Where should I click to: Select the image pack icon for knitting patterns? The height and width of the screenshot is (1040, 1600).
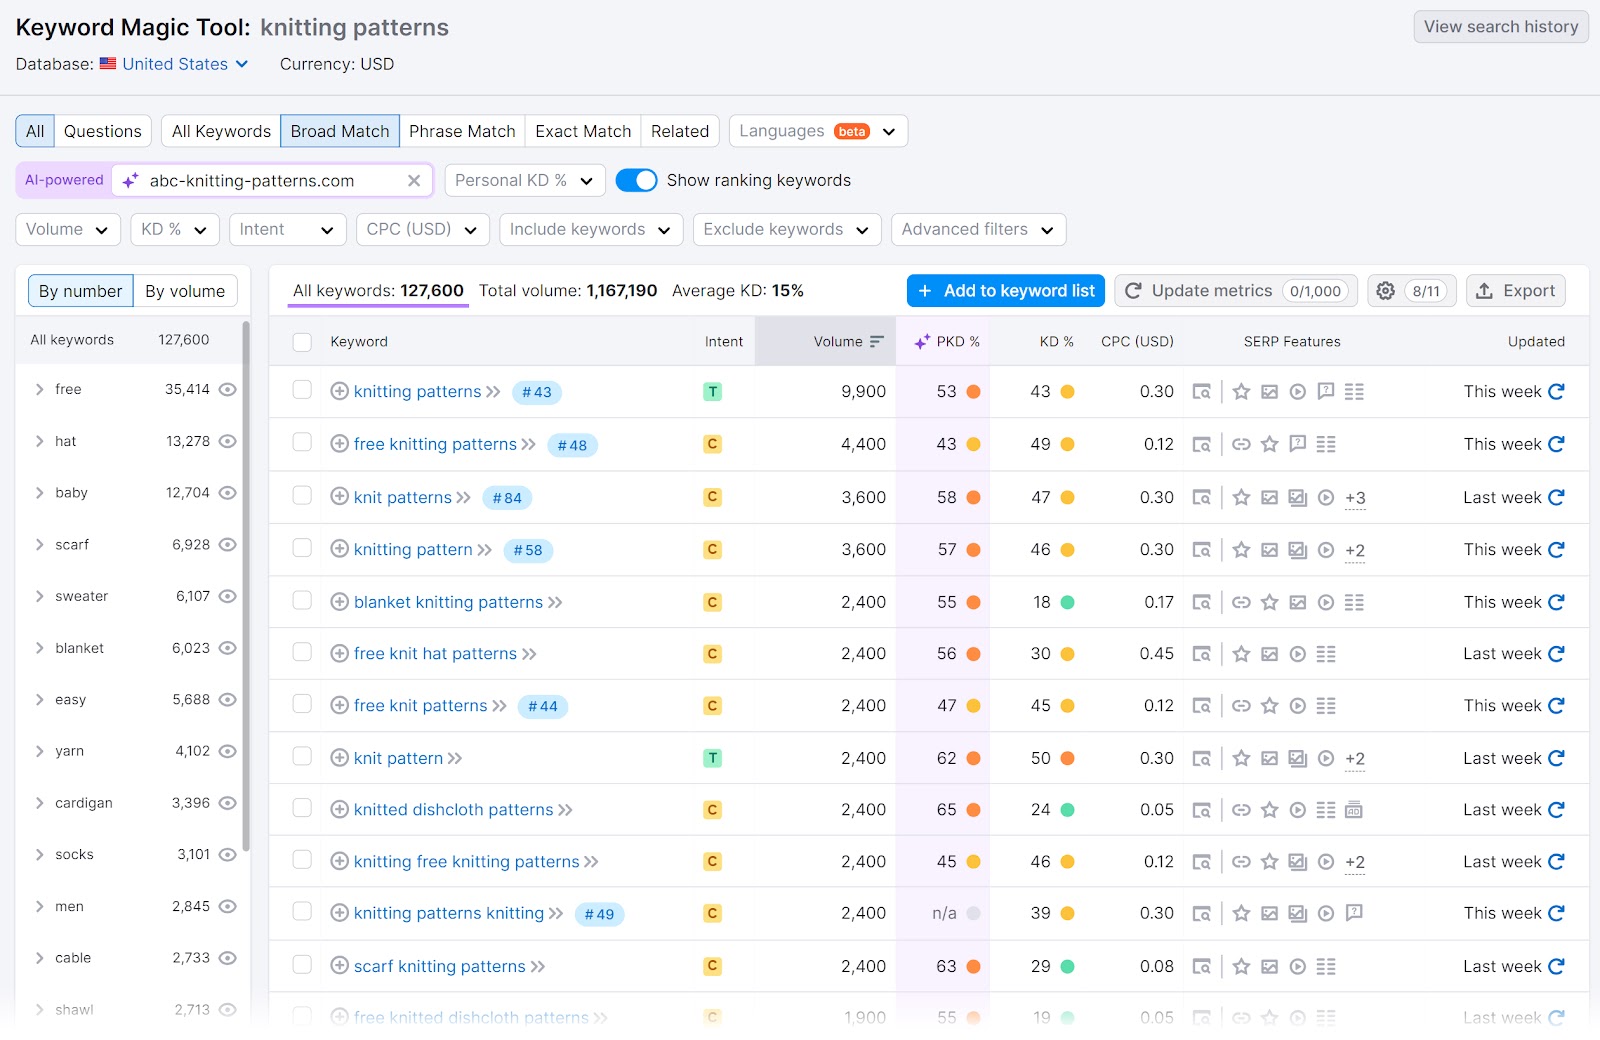(1268, 391)
